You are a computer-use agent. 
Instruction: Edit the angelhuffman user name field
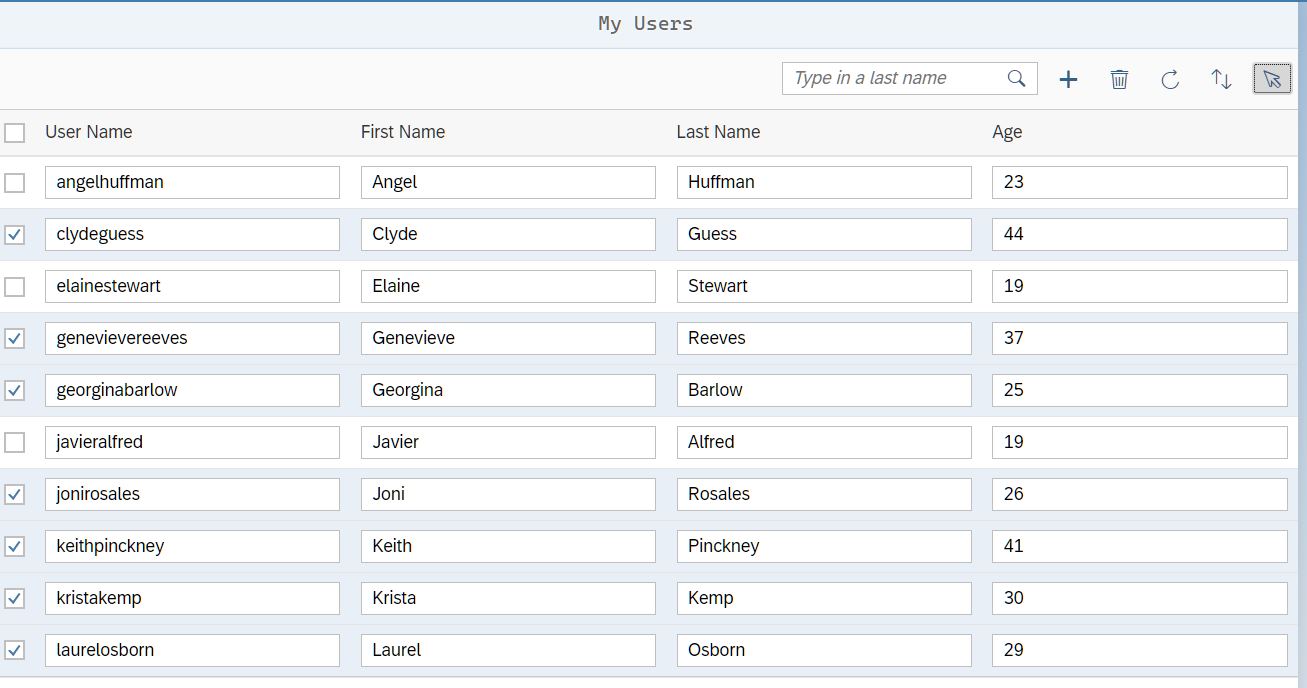tap(192, 182)
